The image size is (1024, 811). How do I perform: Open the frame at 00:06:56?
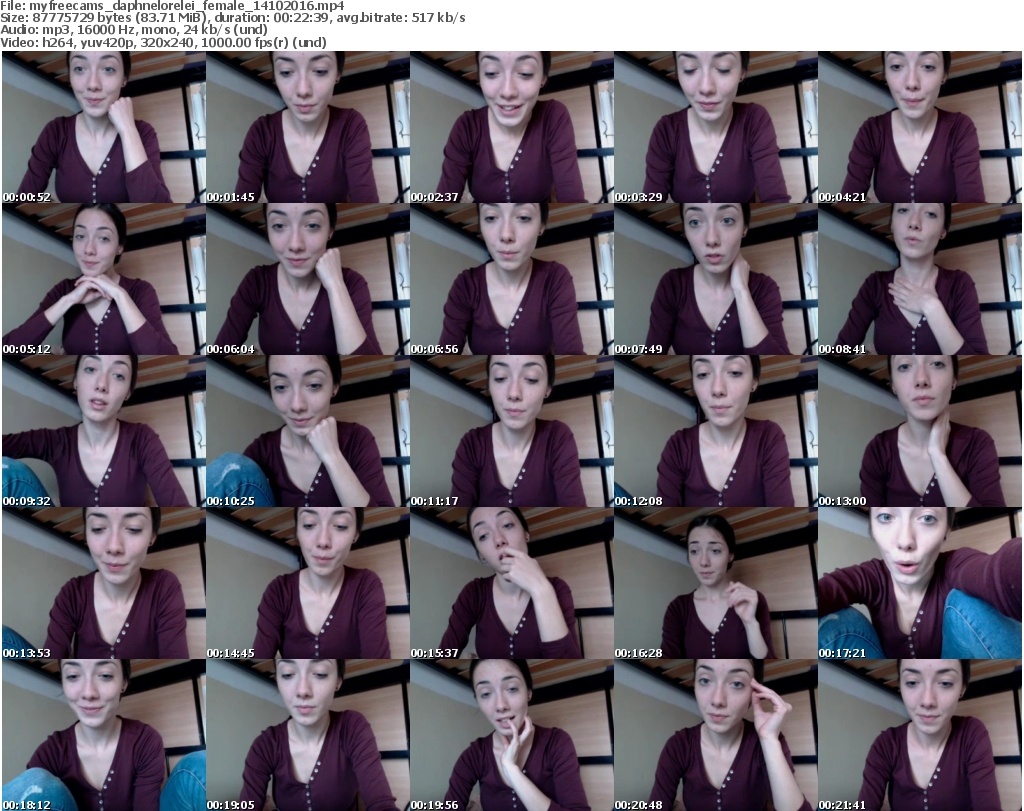(x=512, y=279)
